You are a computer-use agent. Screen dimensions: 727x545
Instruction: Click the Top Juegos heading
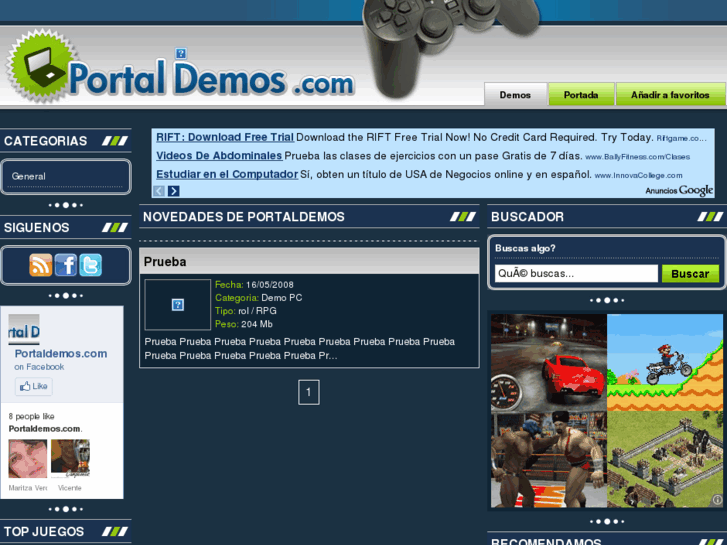(44, 532)
